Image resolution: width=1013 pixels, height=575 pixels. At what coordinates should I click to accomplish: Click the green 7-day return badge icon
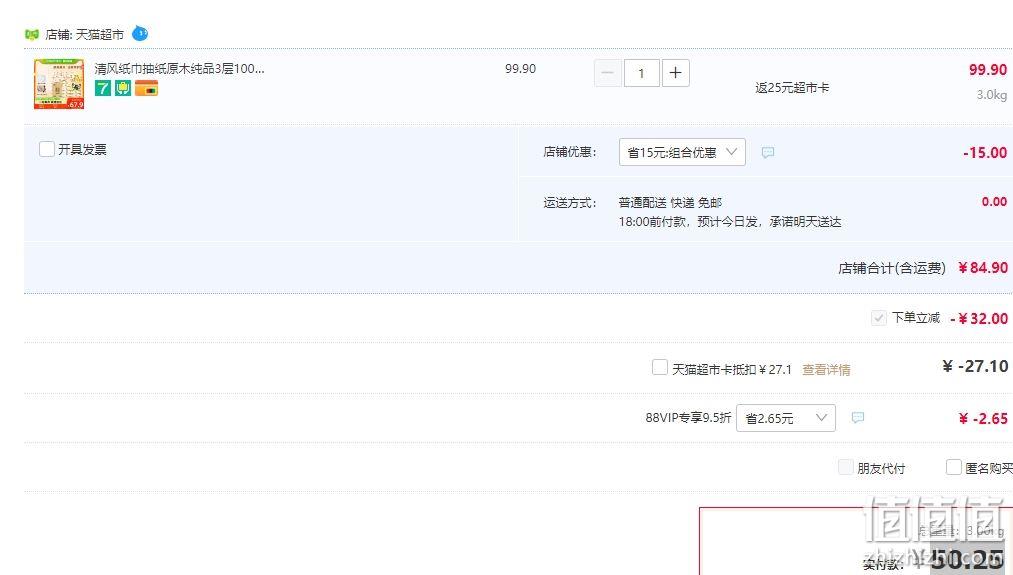(x=103, y=88)
